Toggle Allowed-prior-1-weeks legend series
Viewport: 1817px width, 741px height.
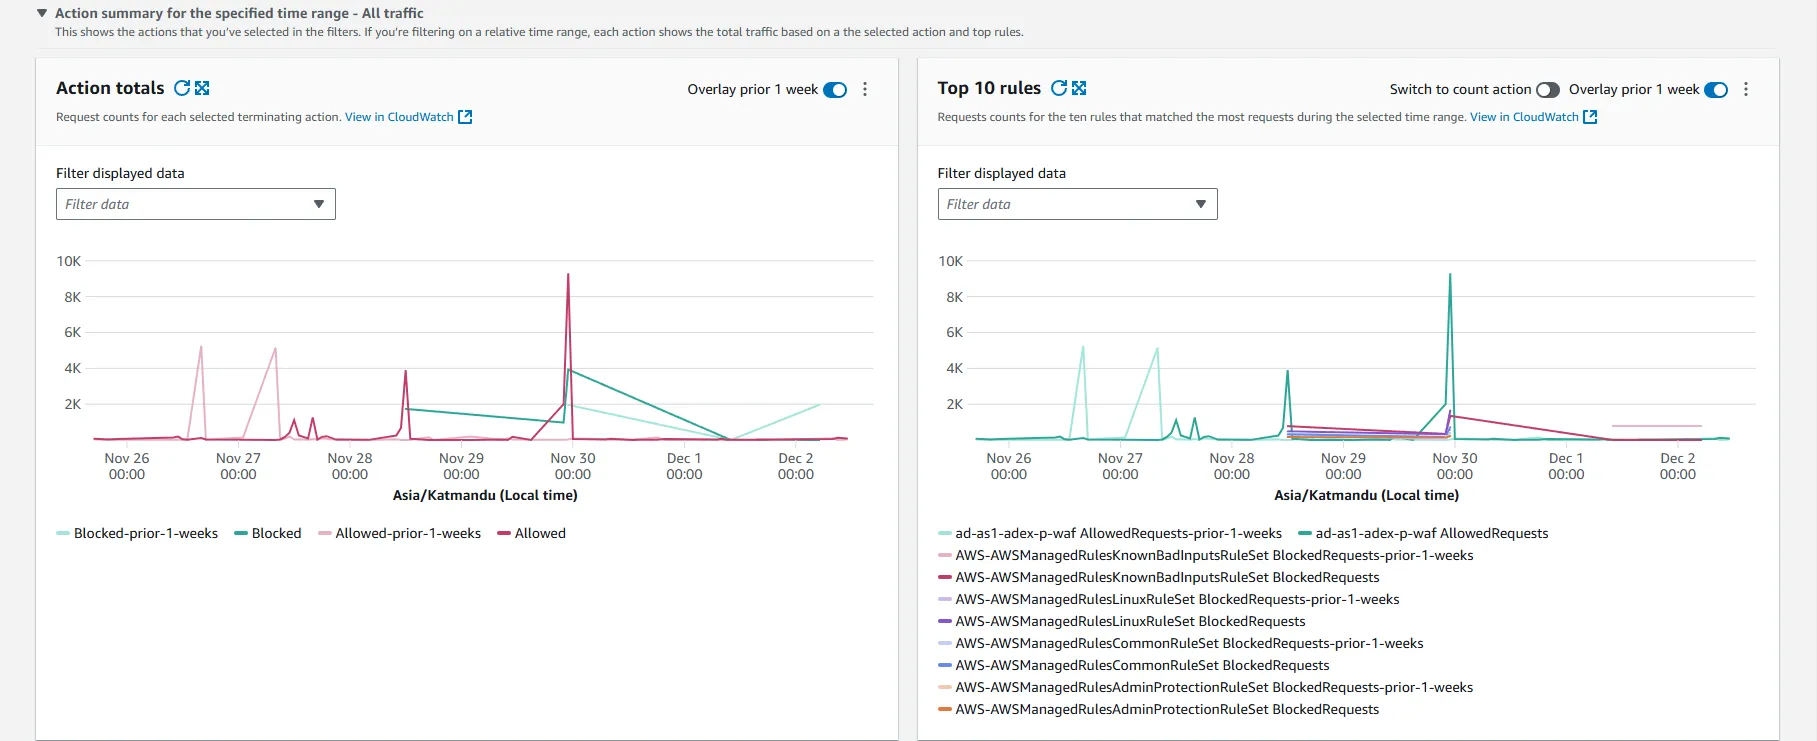[x=400, y=533]
